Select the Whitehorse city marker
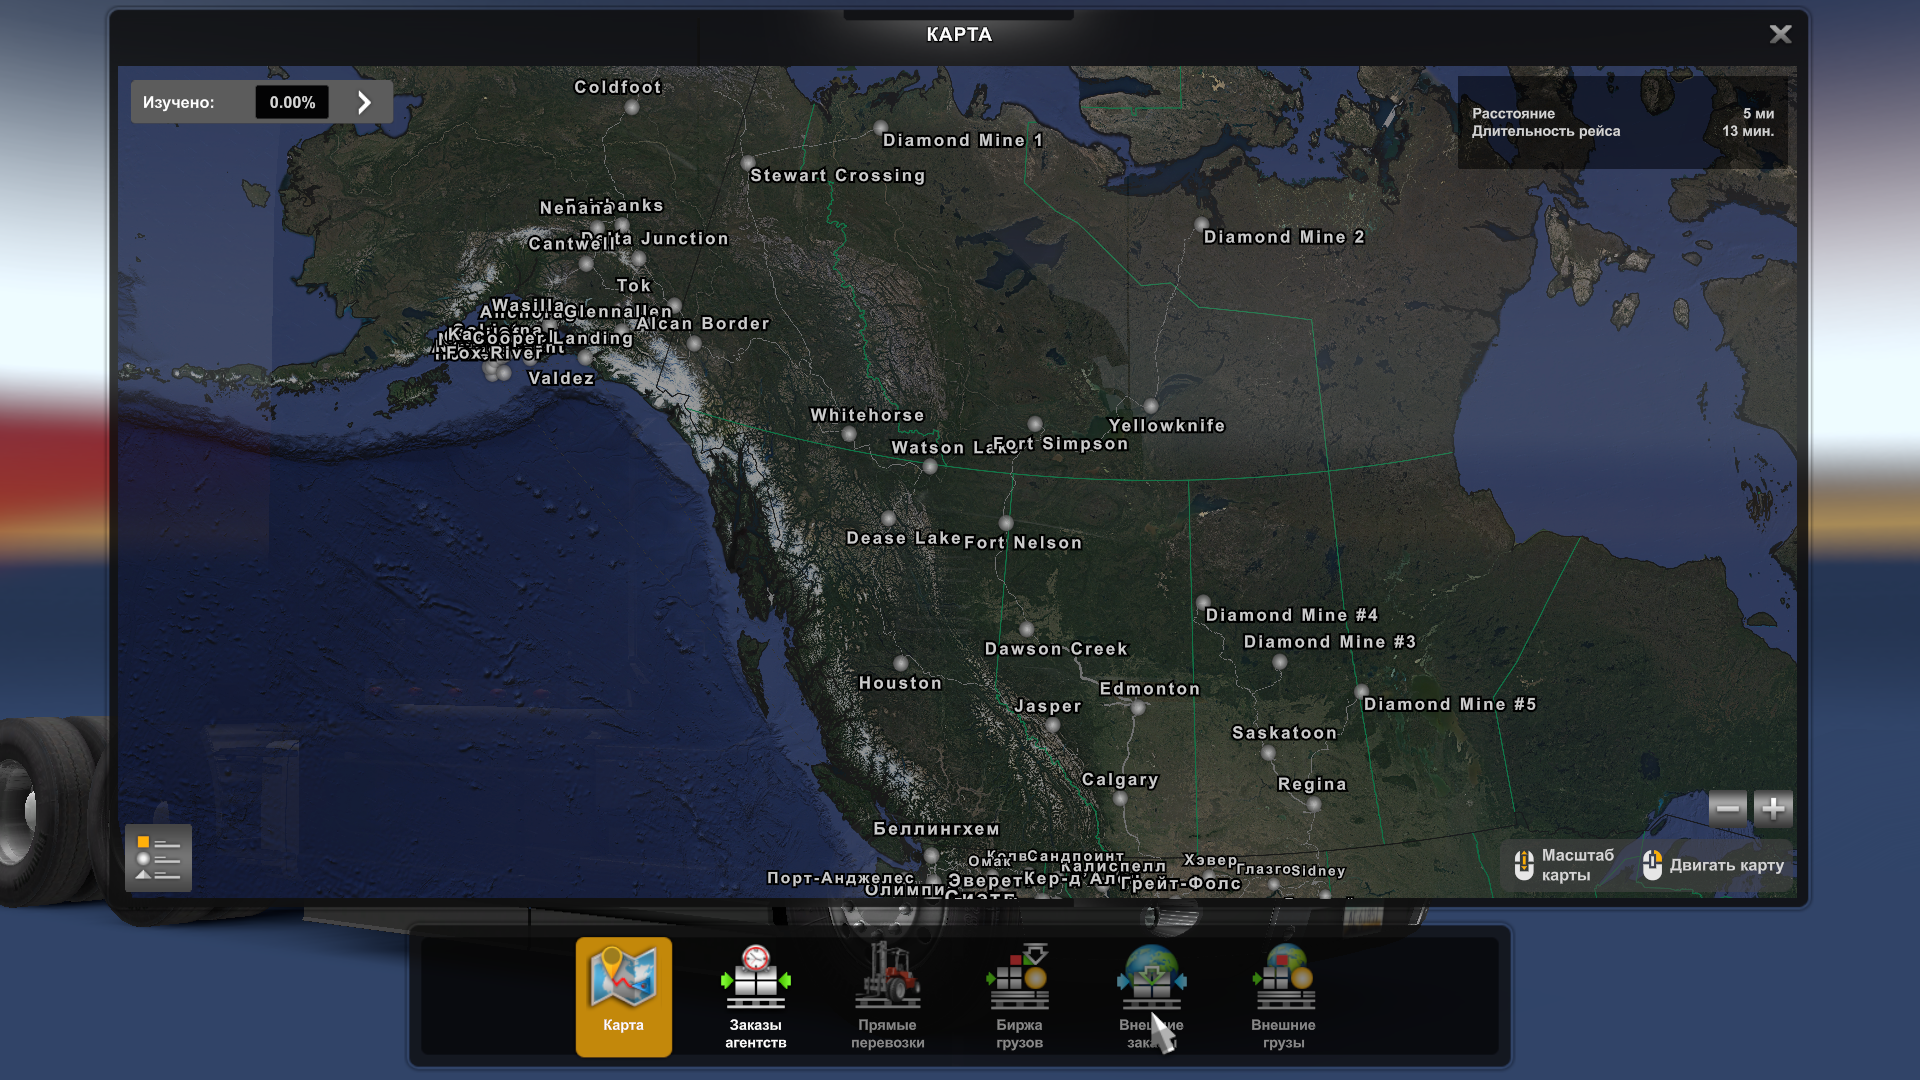This screenshot has height=1080, width=1920. tap(849, 434)
